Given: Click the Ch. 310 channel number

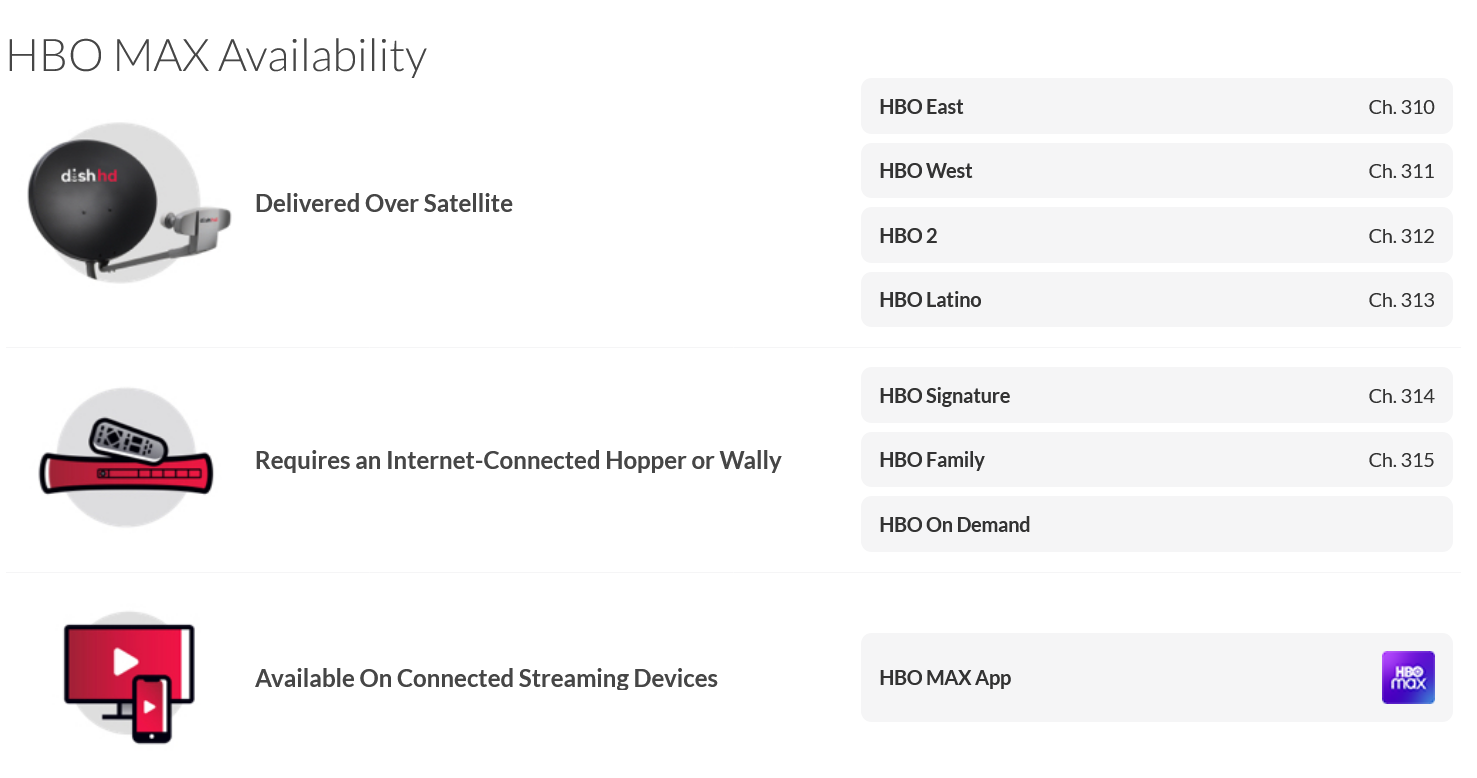Looking at the screenshot, I should pyautogui.click(x=1401, y=107).
